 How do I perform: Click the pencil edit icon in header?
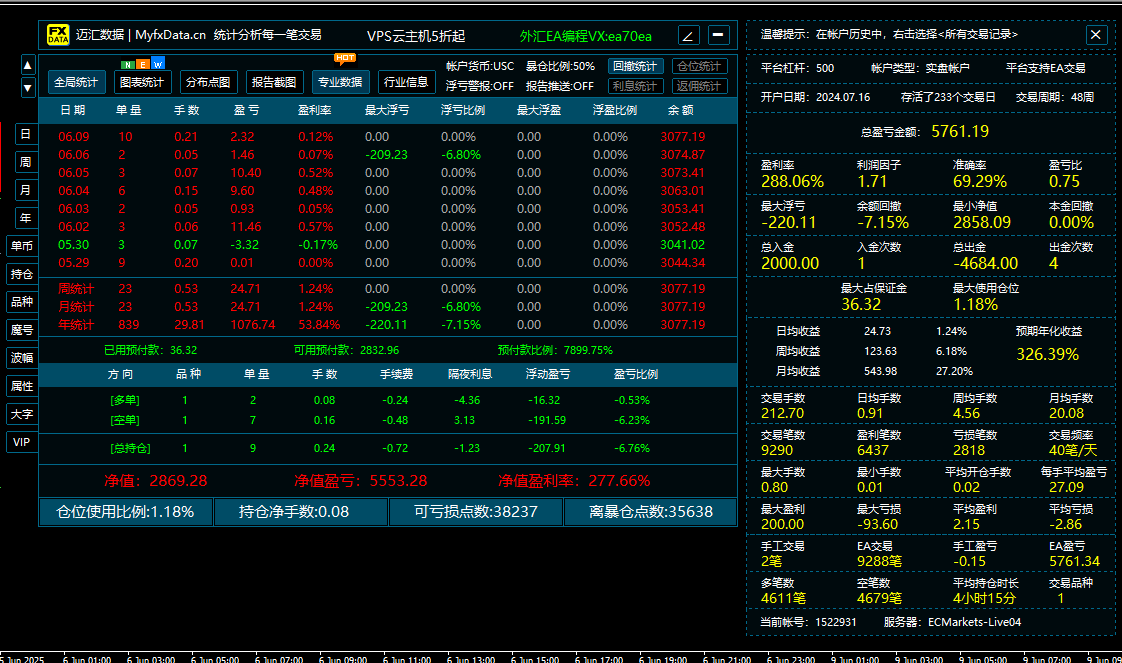[x=688, y=35]
